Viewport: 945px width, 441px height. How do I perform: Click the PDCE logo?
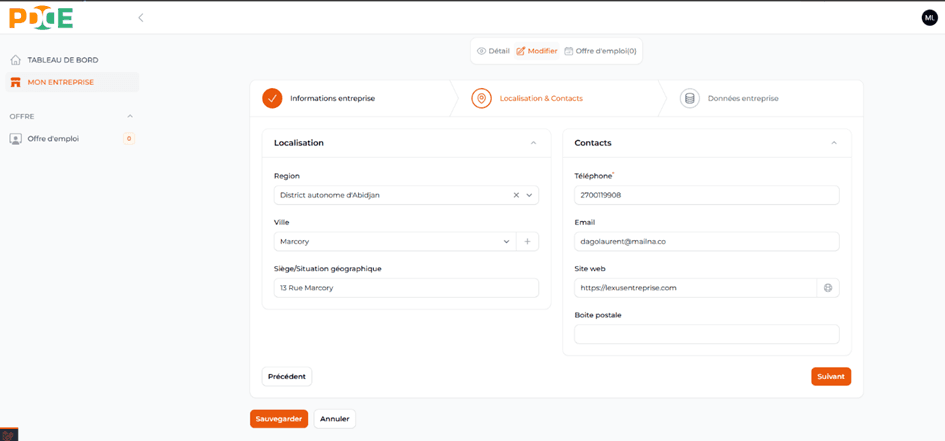41,17
